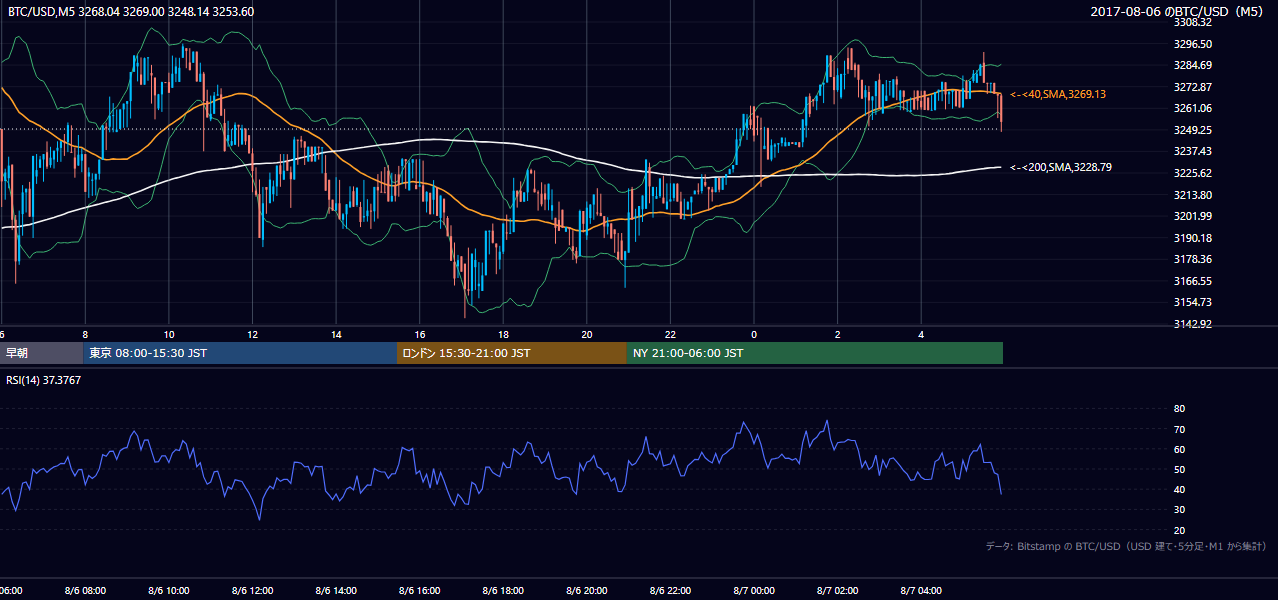This screenshot has width=1278, height=600.
Task: Click RSI scale value 70
Action: pos(1179,429)
